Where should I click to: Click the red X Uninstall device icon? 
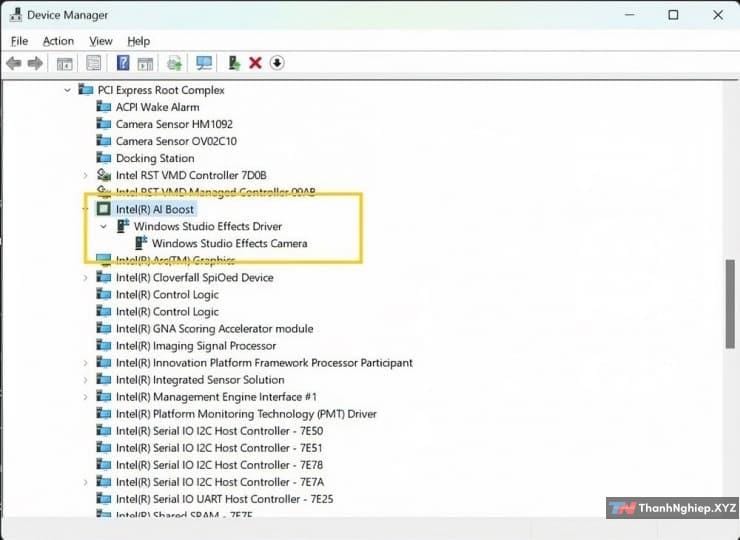coord(255,63)
